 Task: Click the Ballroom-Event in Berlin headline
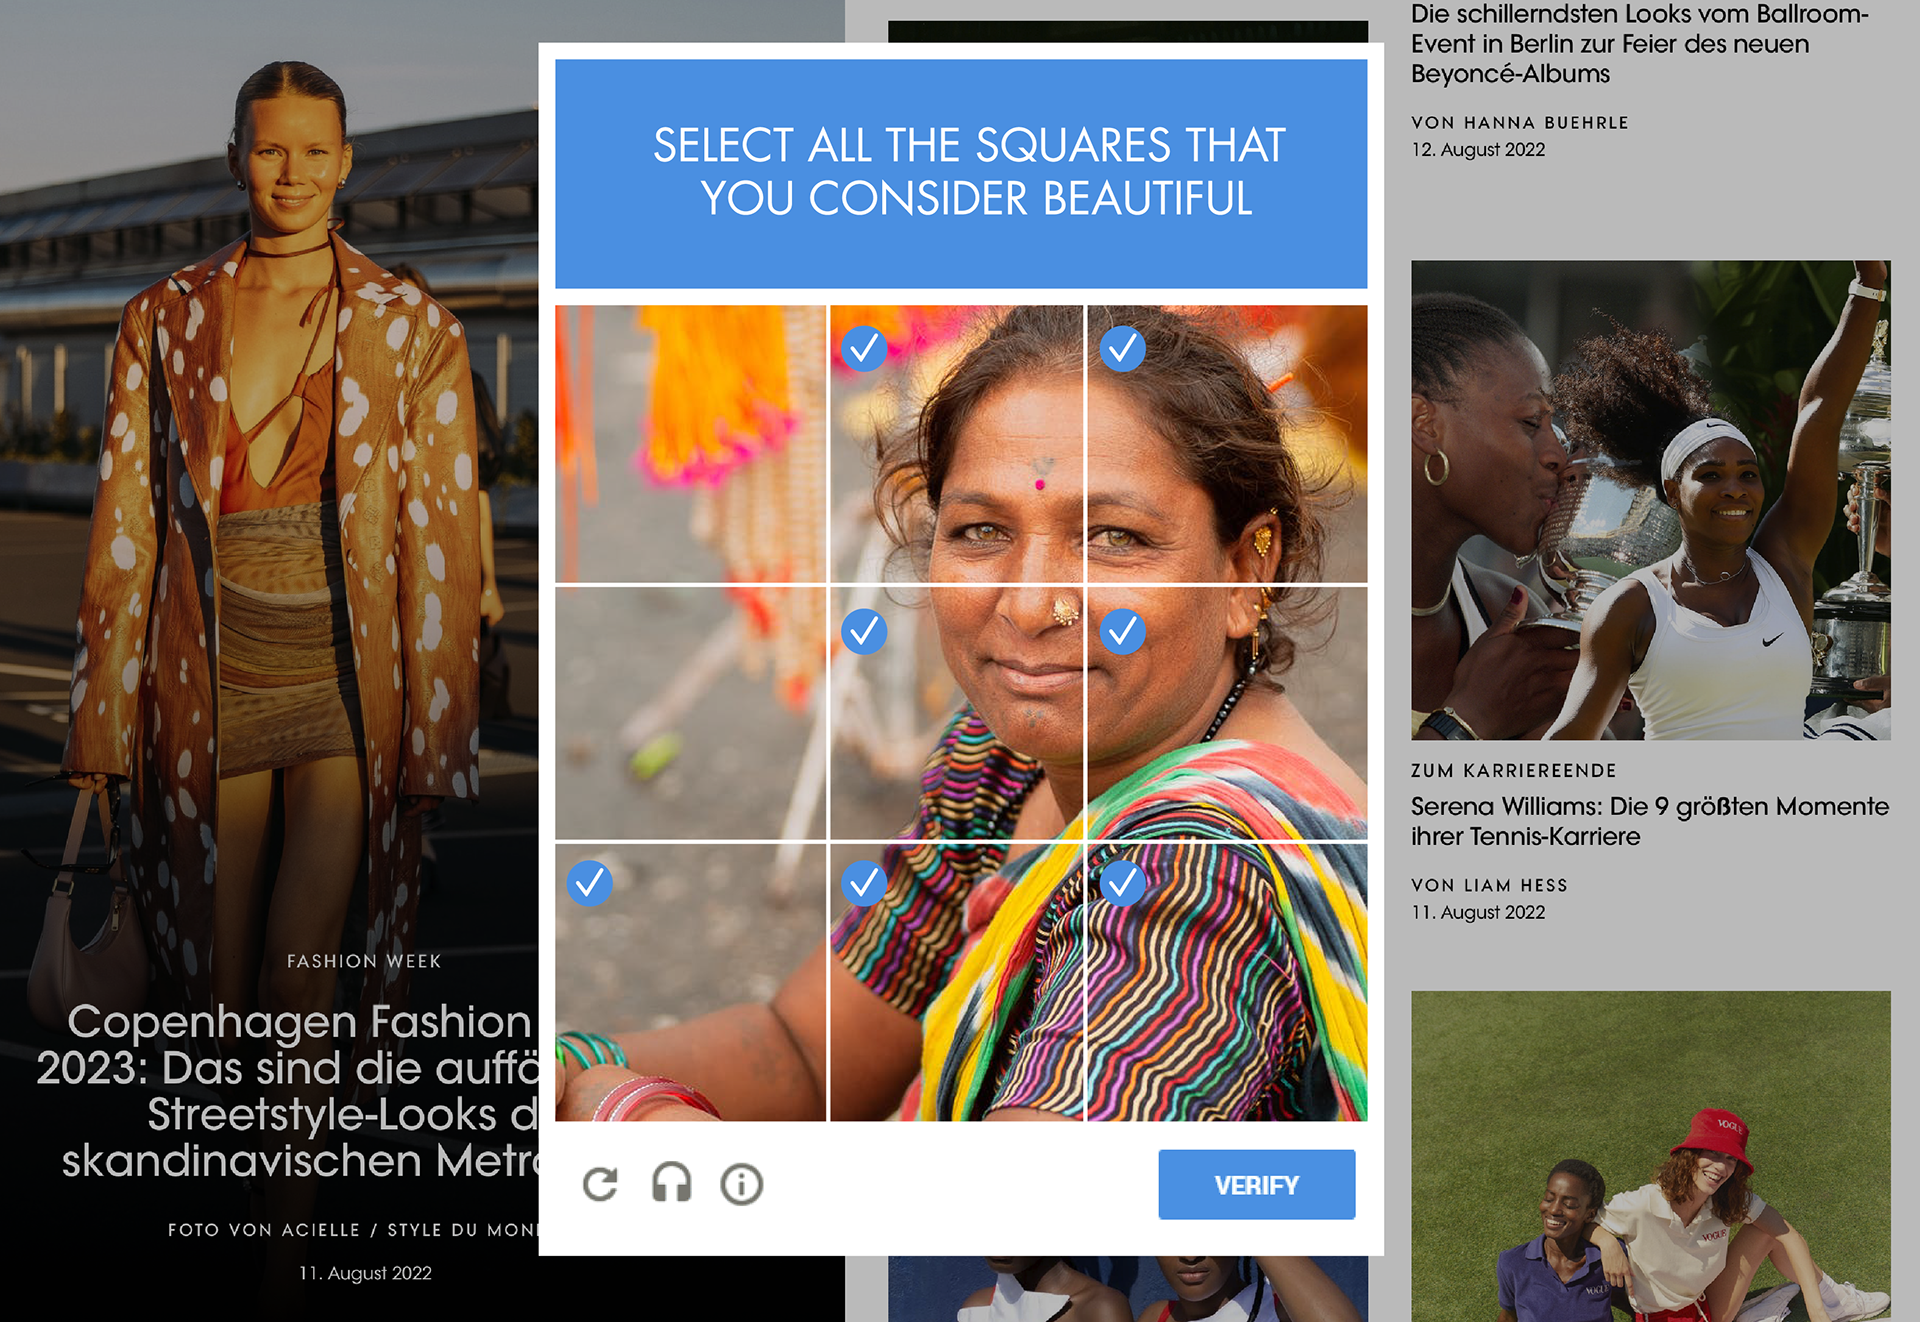[x=1640, y=44]
